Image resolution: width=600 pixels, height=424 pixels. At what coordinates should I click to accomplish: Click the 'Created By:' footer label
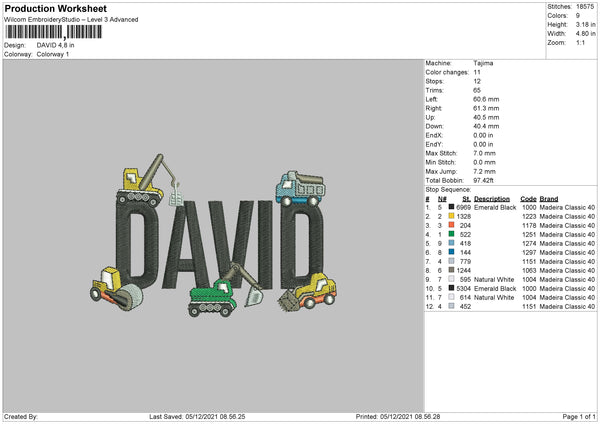click(x=21, y=416)
